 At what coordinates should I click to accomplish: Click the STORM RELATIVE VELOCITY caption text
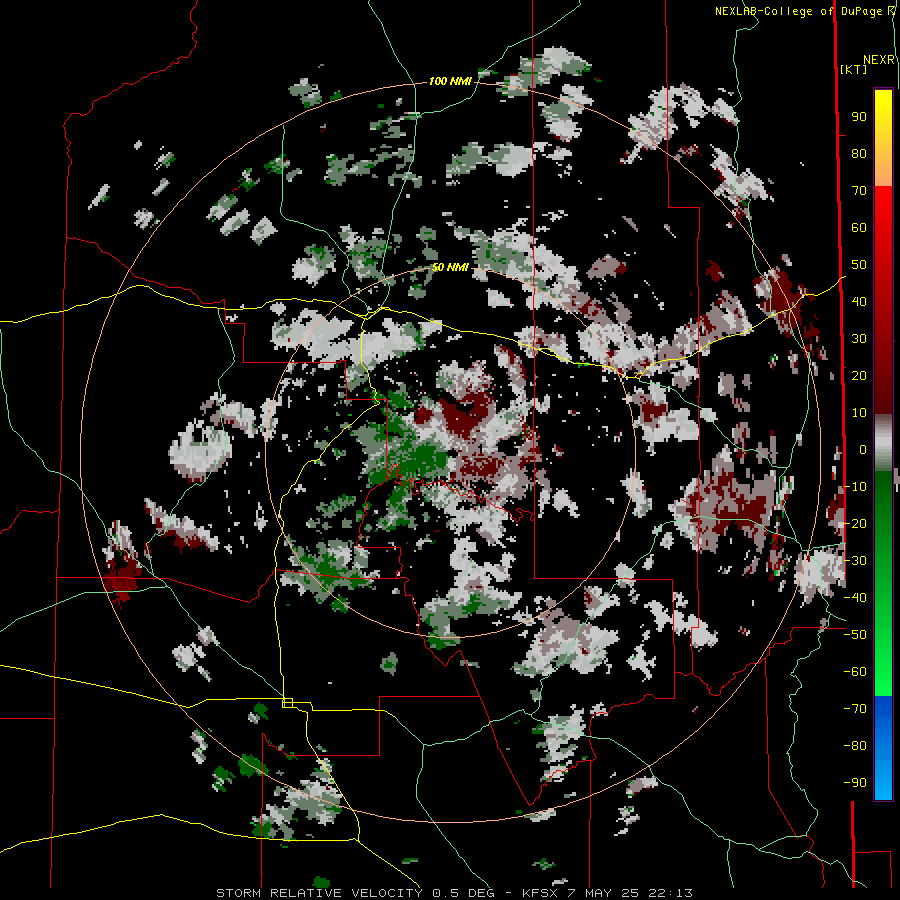[321, 893]
